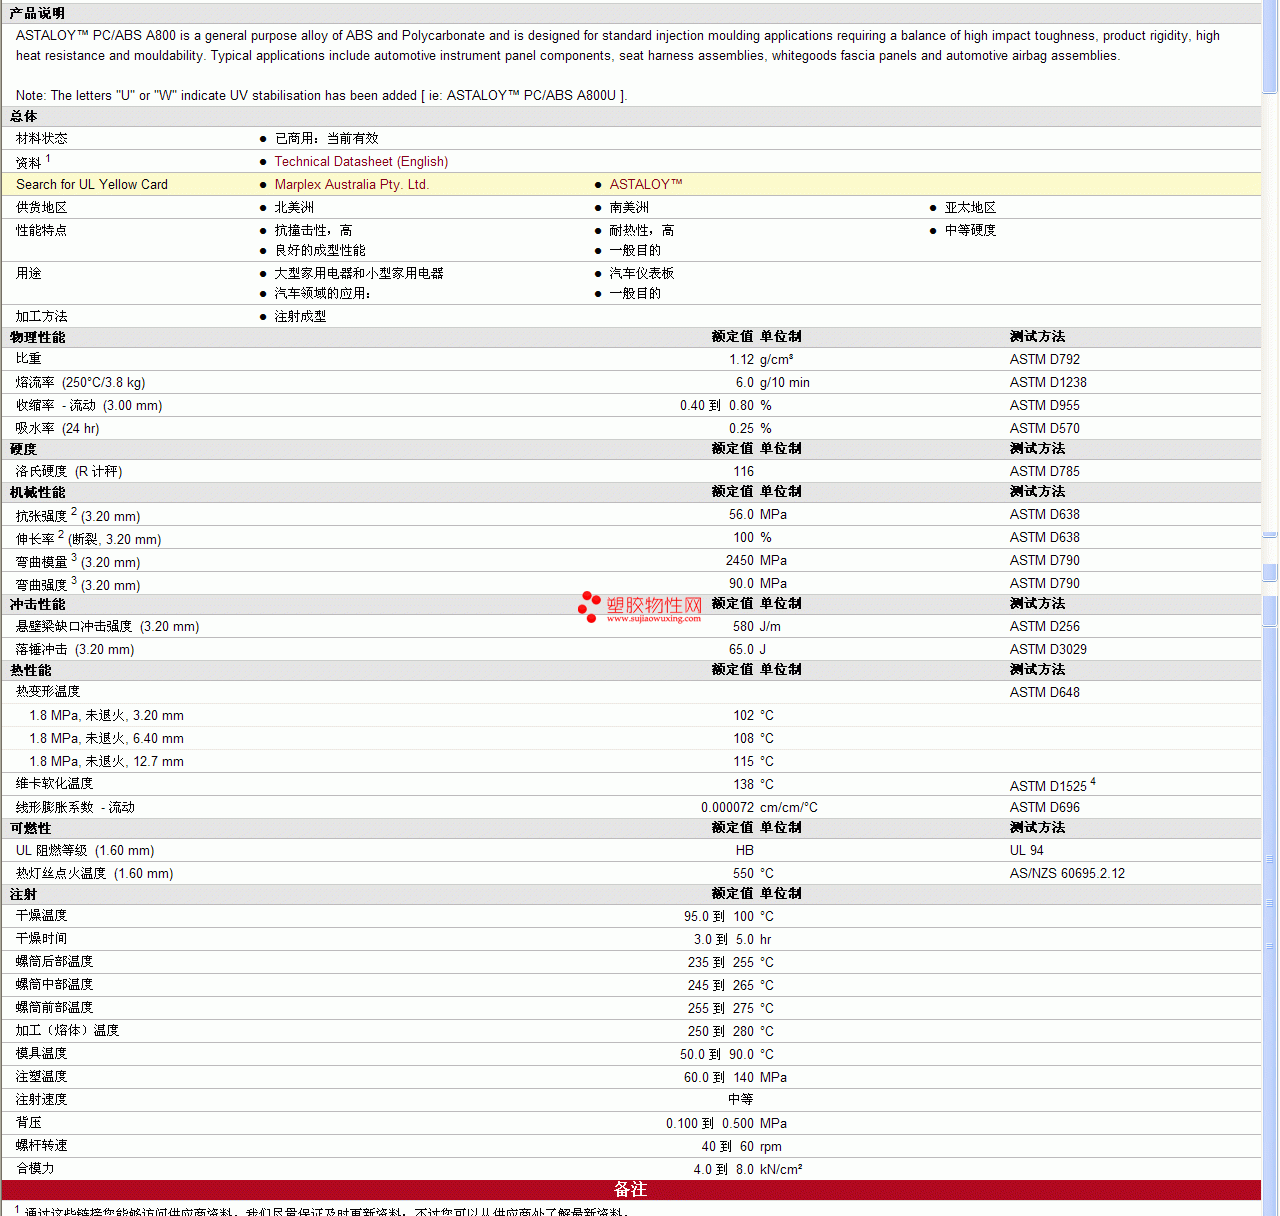
Task: Select the ASTM D1238 test method cell
Action: [1048, 382]
